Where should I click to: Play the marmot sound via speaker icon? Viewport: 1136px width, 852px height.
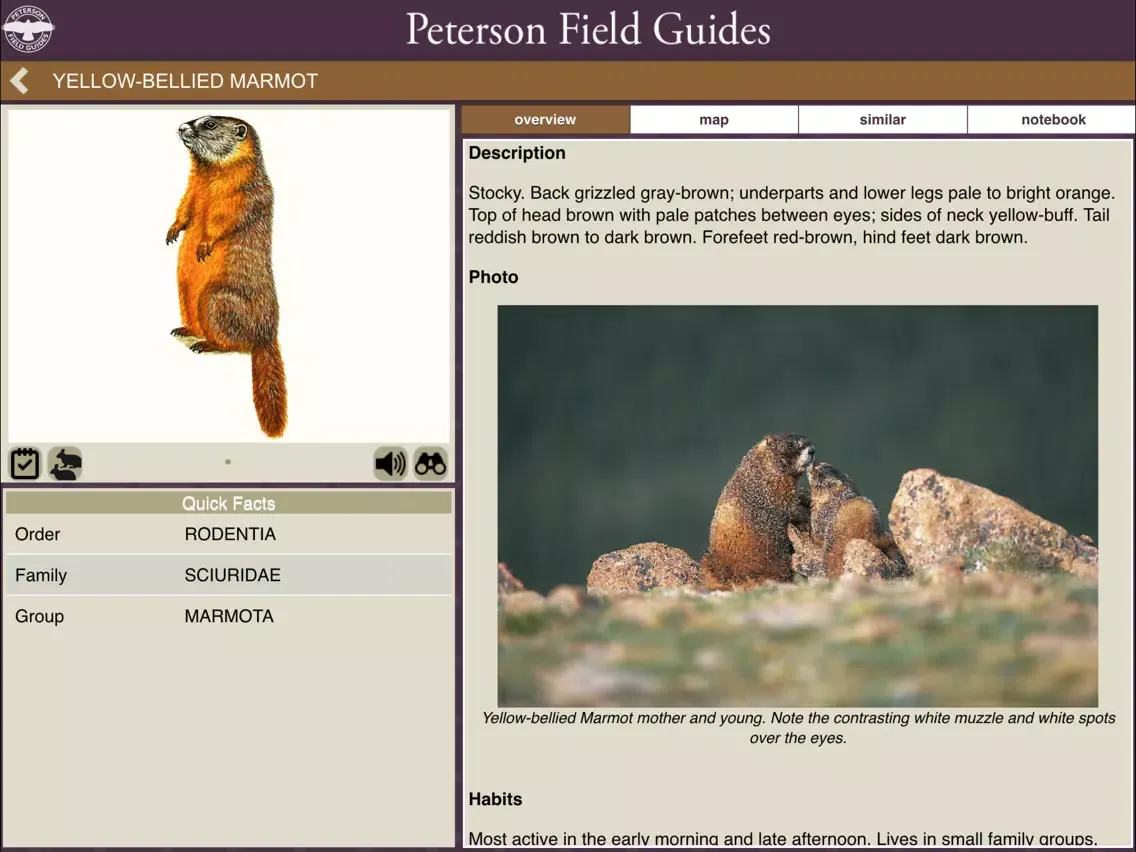pos(390,463)
